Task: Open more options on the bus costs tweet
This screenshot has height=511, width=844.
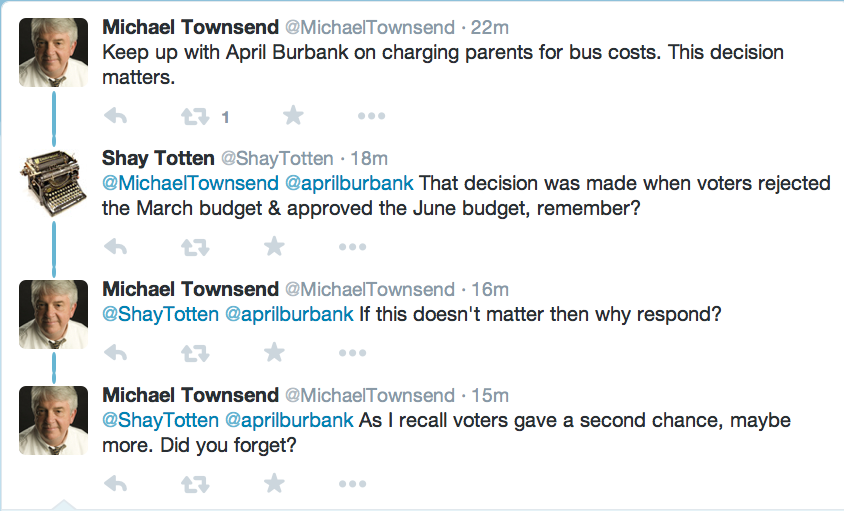Action: tap(371, 117)
